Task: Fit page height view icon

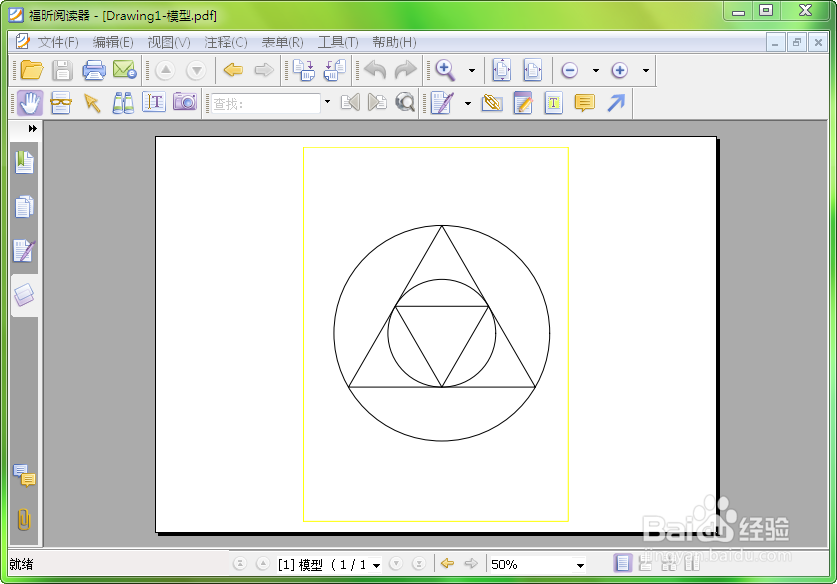Action: (x=501, y=70)
